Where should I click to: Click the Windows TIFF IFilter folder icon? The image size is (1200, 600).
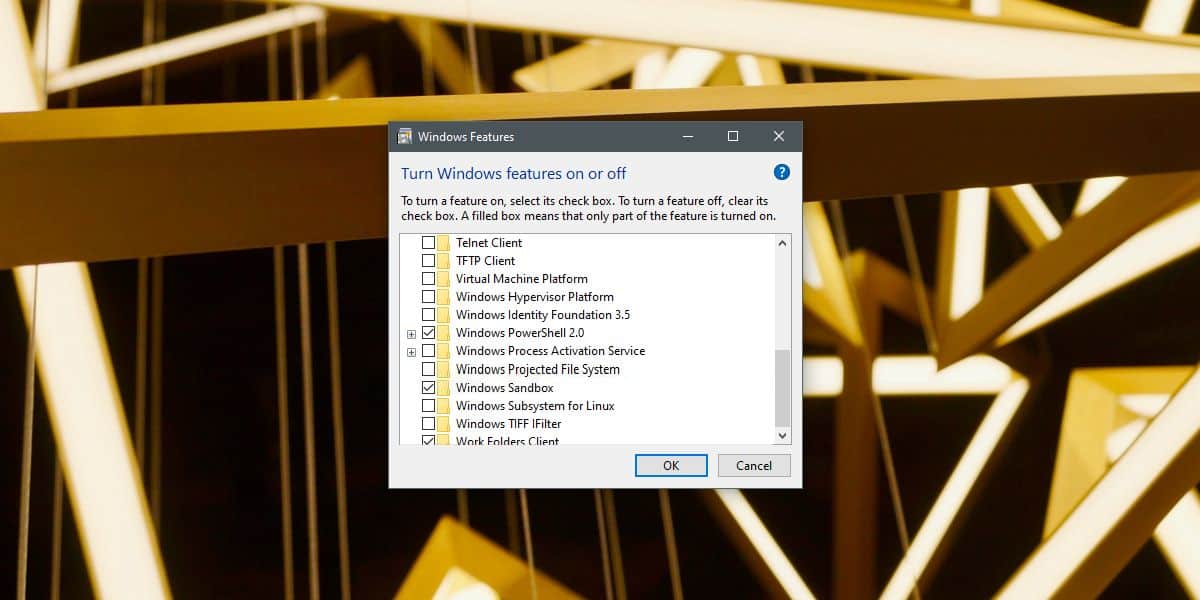(443, 424)
